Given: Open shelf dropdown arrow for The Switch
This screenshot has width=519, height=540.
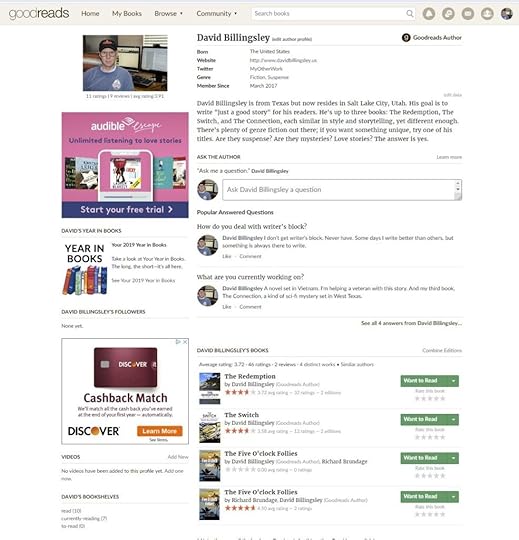Looking at the screenshot, I should pos(454,419).
